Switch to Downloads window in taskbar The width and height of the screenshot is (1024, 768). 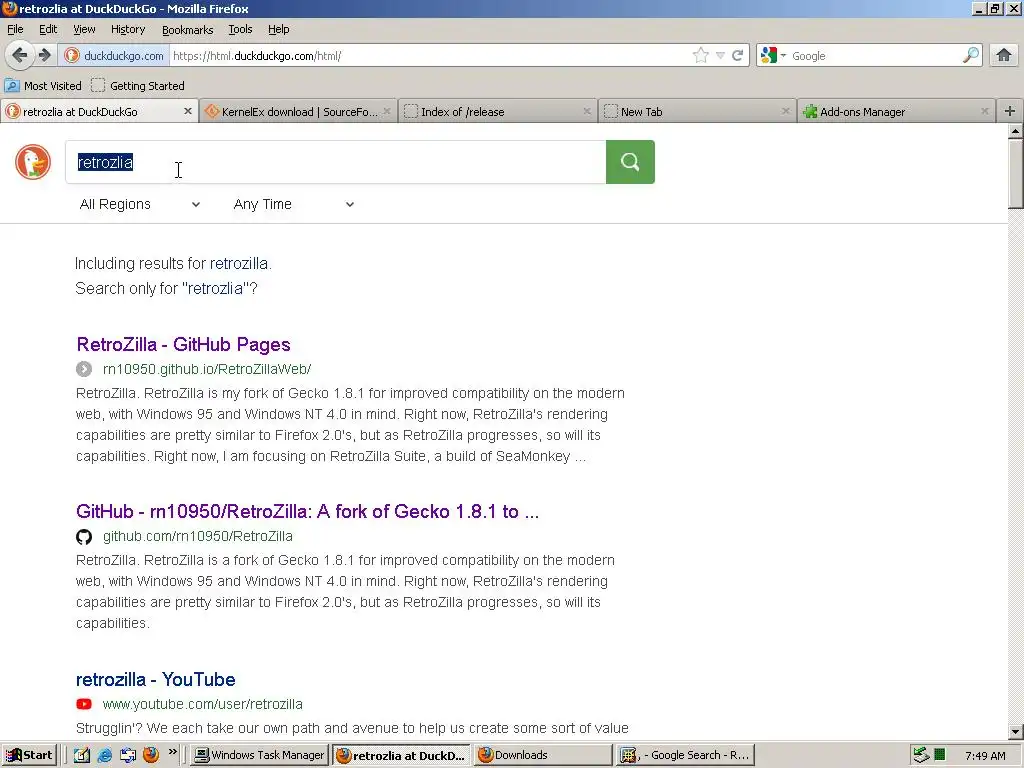tap(542, 755)
